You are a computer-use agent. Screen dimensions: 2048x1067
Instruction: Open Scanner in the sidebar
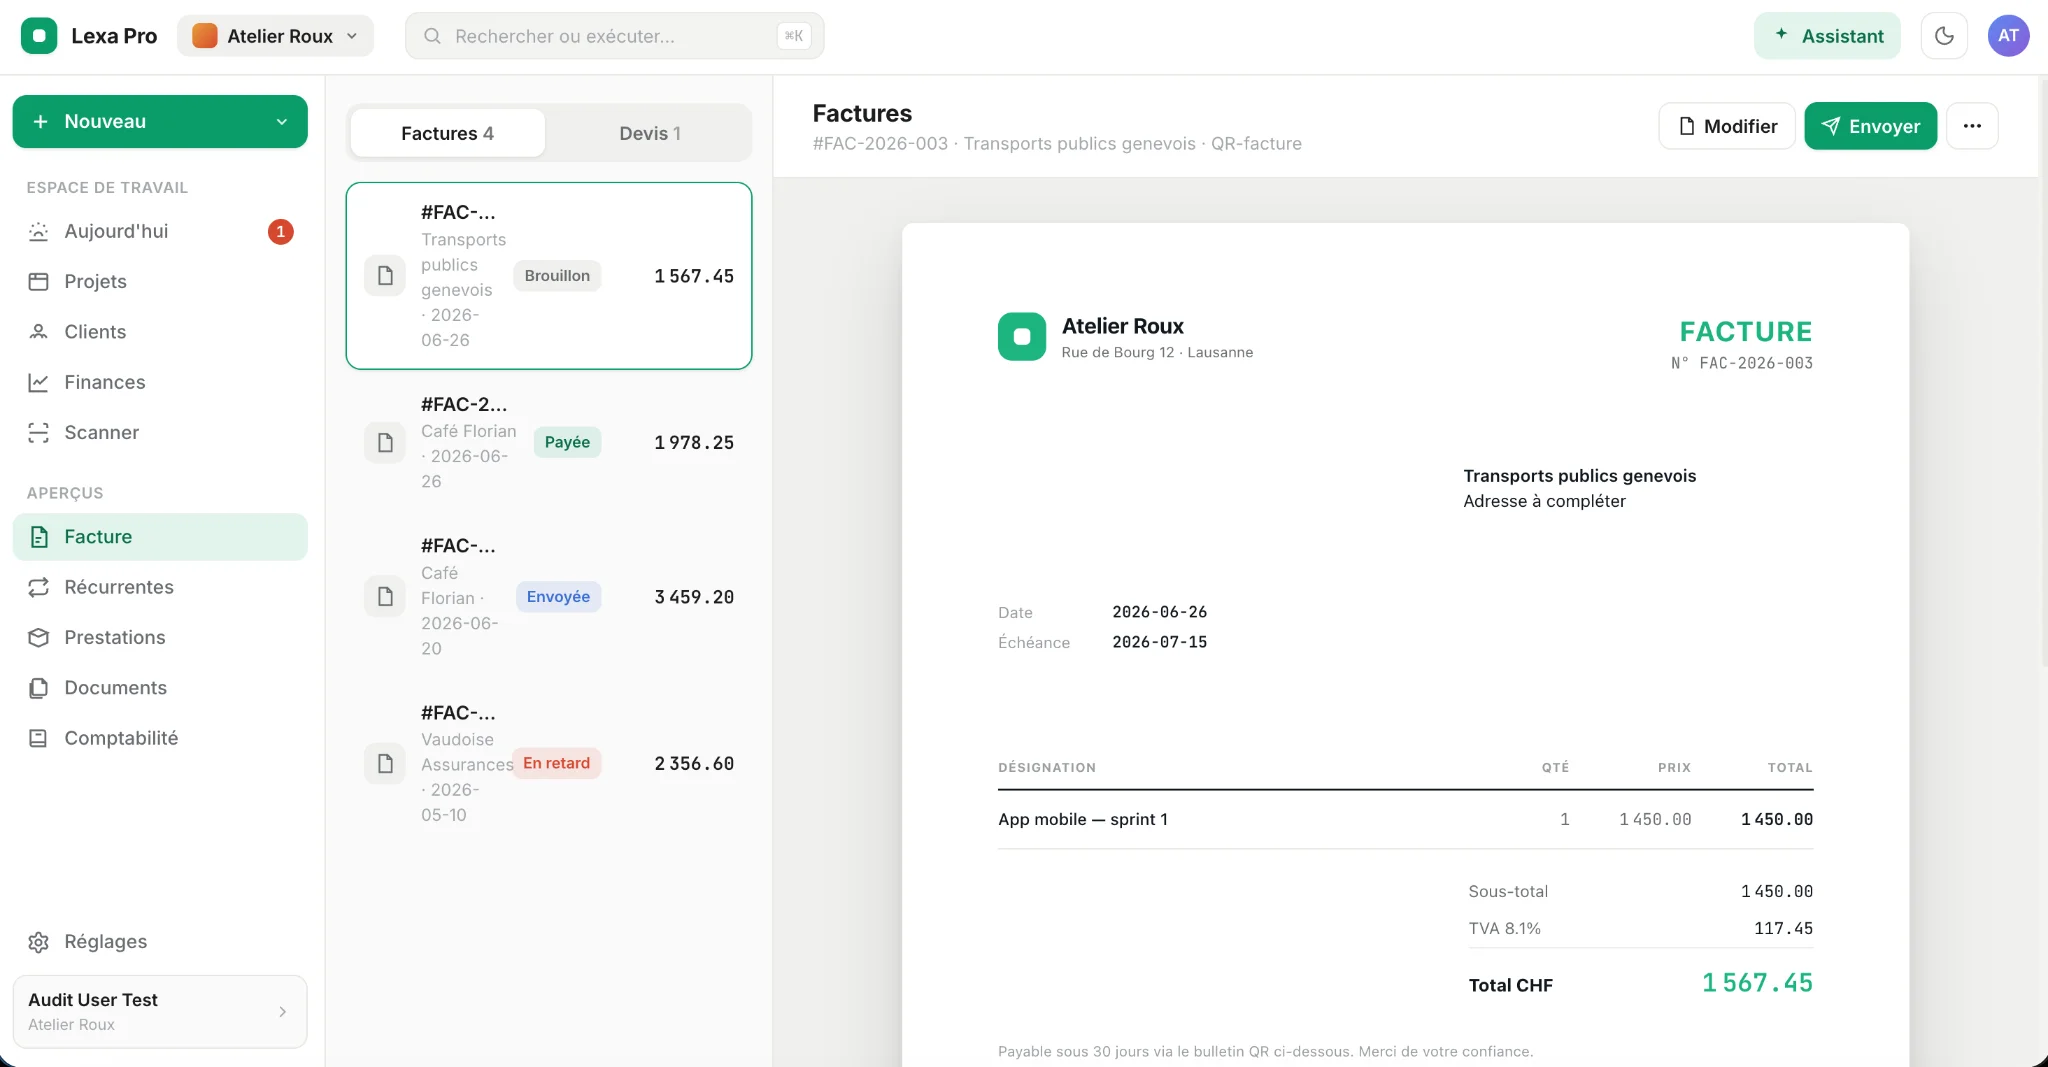pos(160,432)
